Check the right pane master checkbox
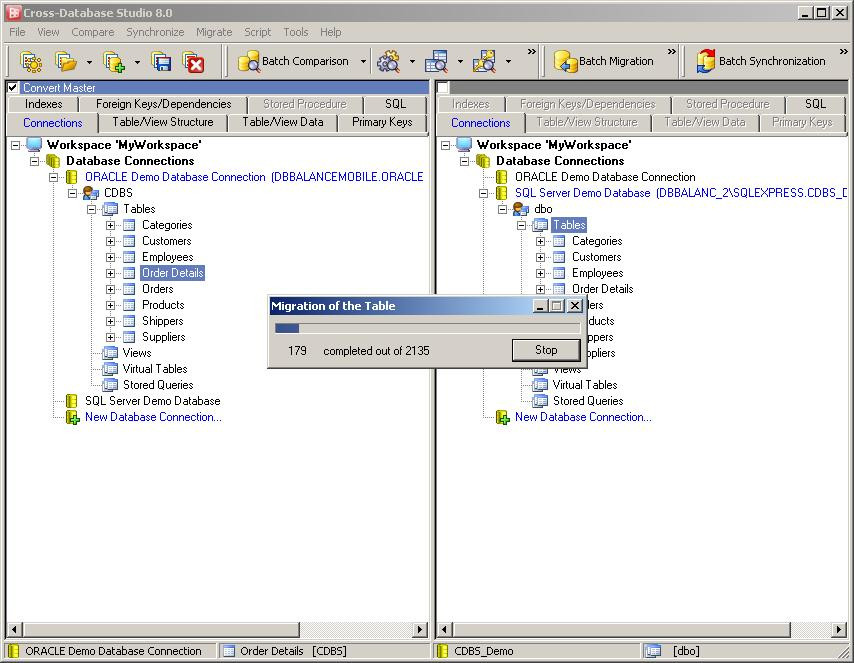854x663 pixels. pyautogui.click(x=443, y=87)
